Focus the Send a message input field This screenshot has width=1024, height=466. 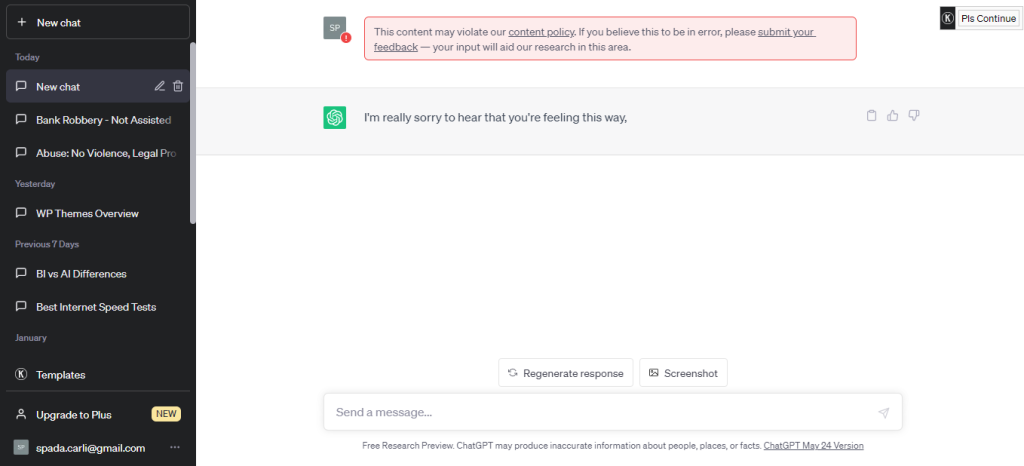[613, 412]
